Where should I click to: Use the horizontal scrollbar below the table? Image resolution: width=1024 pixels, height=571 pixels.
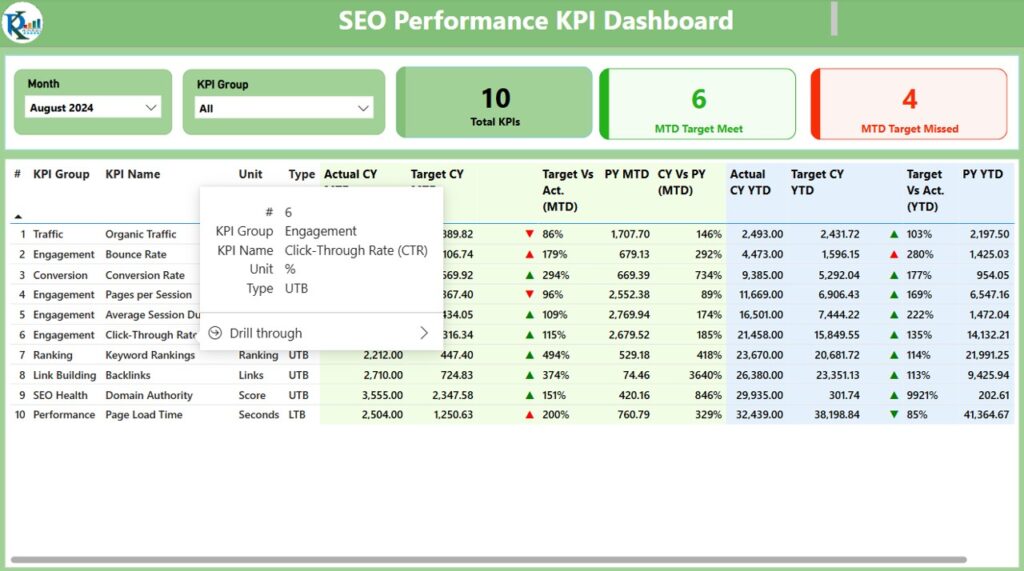point(488,560)
